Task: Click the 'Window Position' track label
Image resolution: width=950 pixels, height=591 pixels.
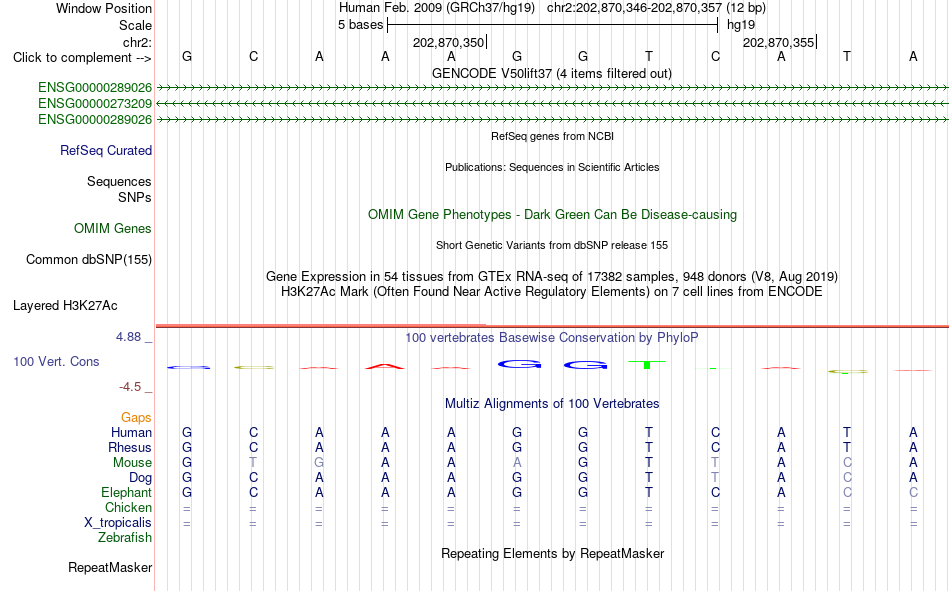Action: 104,8
